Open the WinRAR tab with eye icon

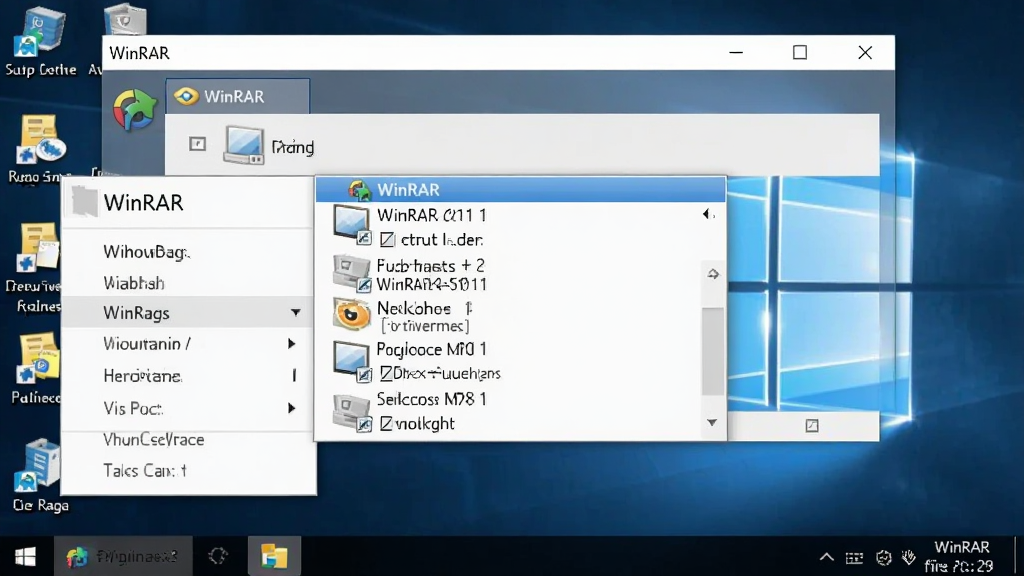(238, 97)
